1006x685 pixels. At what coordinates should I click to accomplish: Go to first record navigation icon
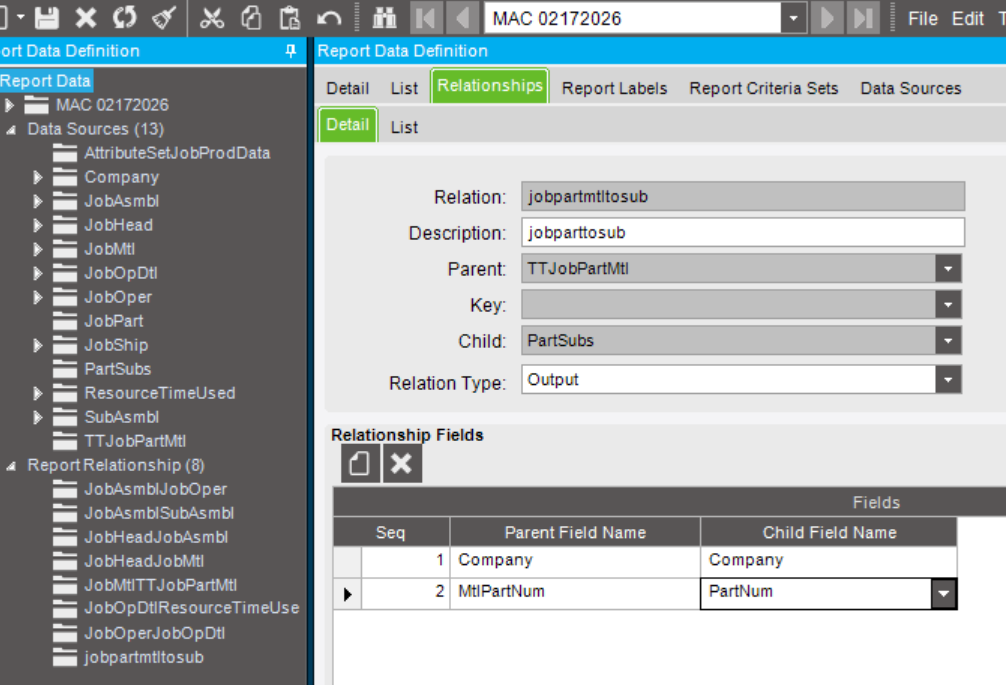(426, 18)
